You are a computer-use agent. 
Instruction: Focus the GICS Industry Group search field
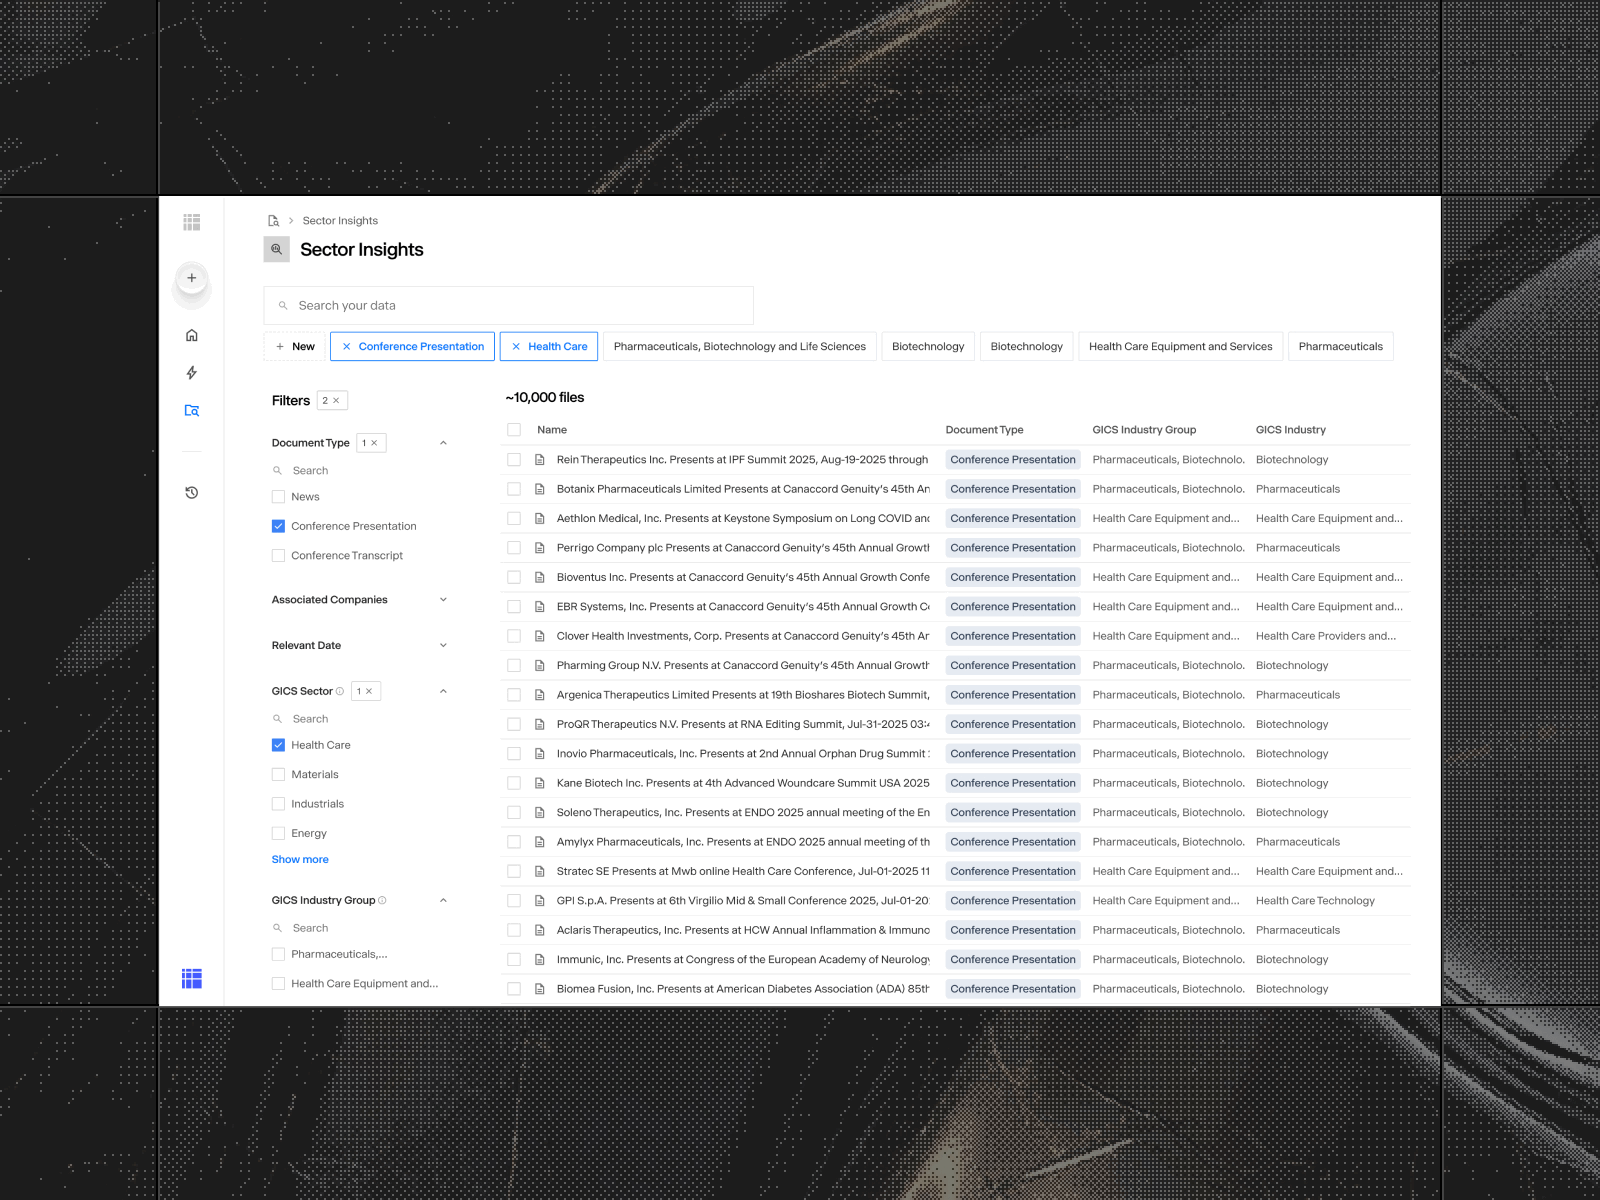(360, 928)
